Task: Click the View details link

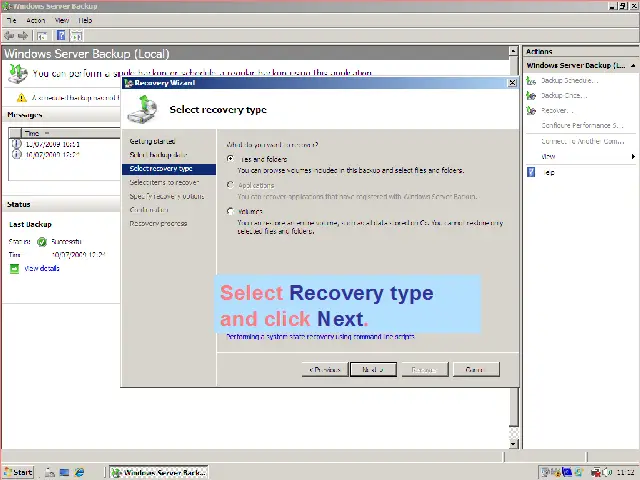Action: [42, 269]
